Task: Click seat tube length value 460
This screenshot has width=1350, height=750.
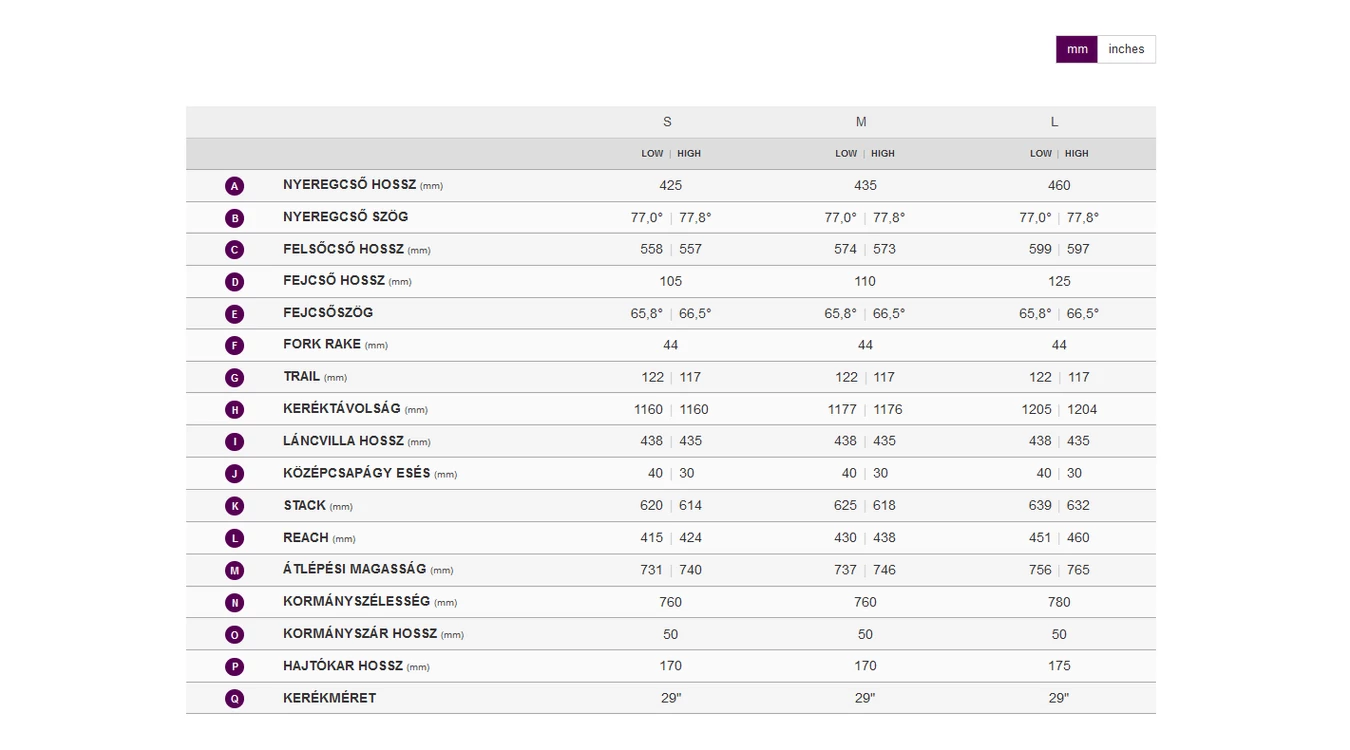Action: click(1059, 185)
